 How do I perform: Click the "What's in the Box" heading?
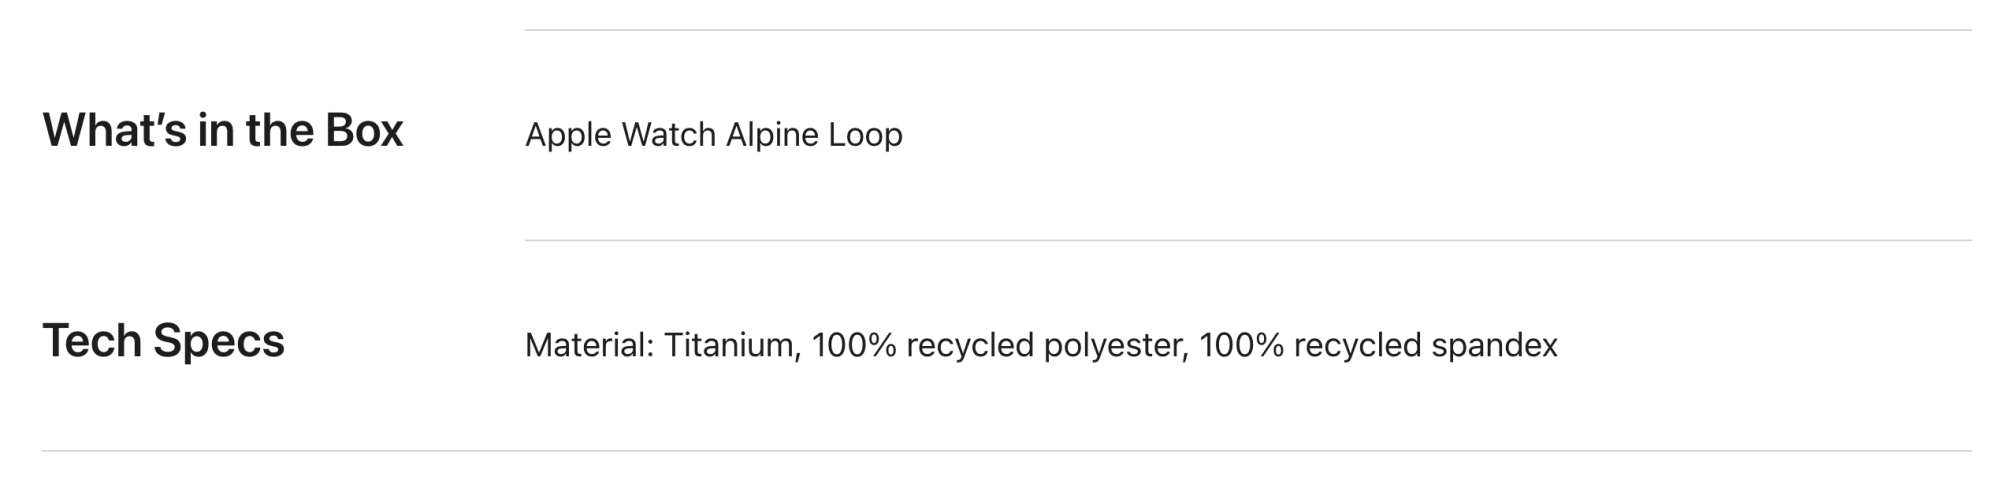[x=222, y=131]
